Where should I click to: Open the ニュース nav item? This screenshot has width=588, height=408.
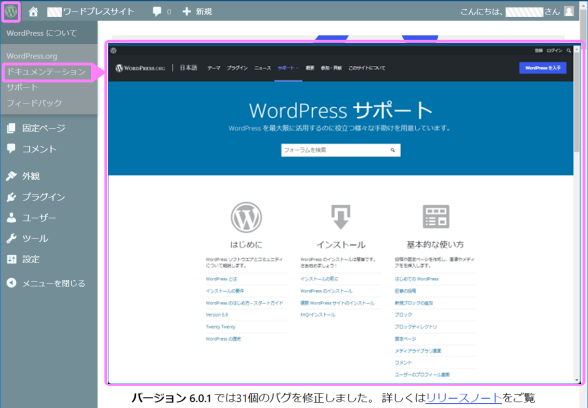(x=262, y=68)
